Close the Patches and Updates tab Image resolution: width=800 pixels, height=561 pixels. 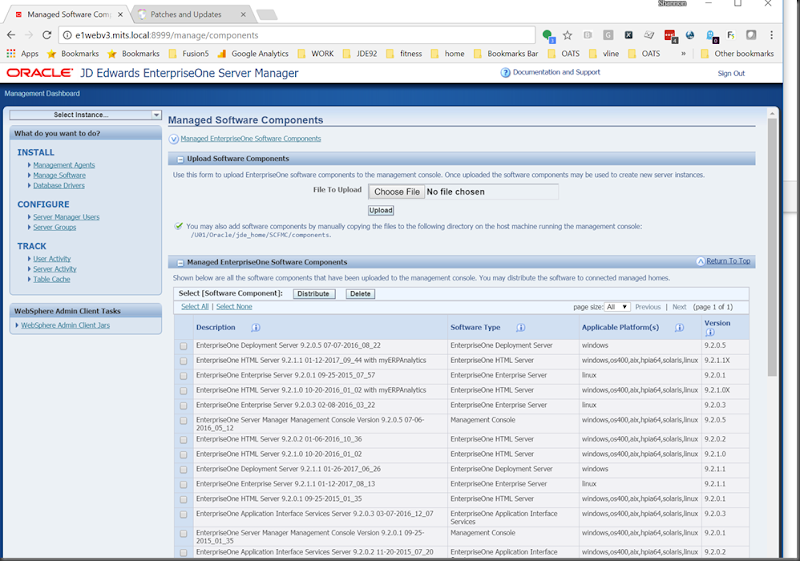point(243,14)
